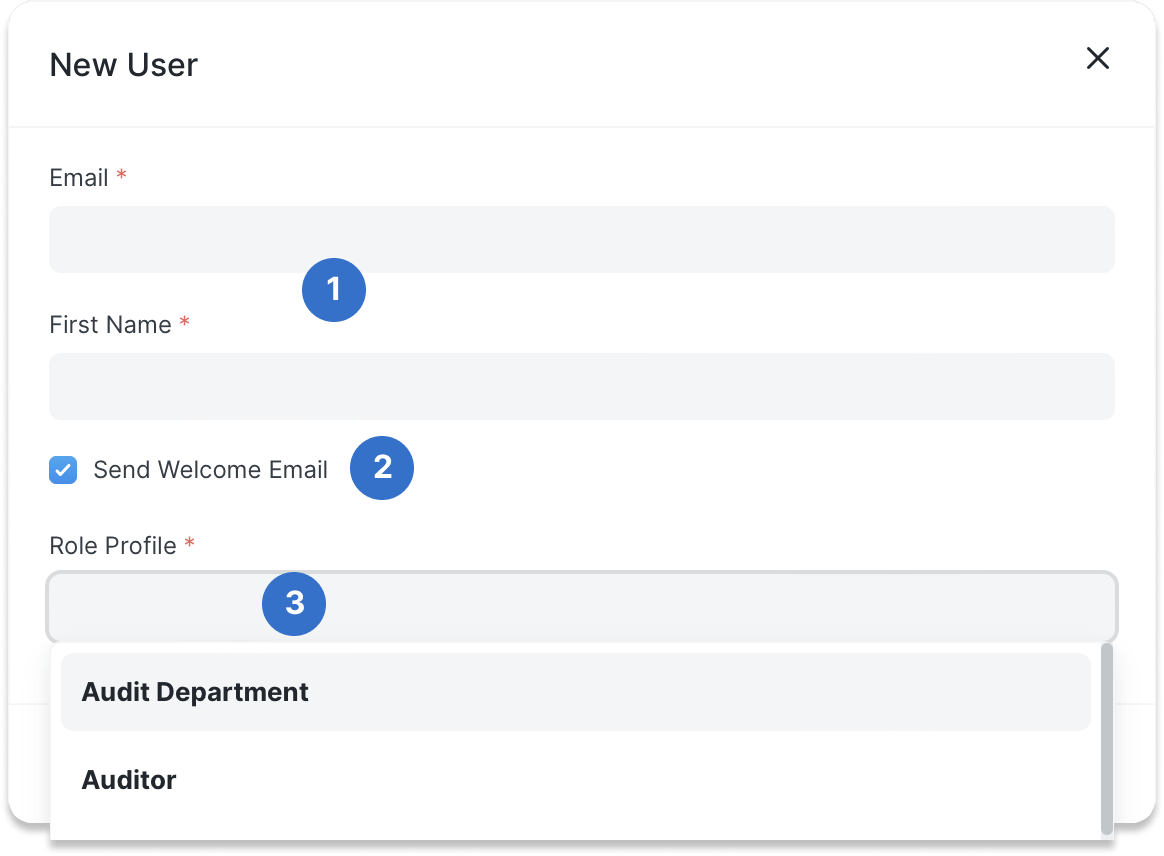
Task: Click the Send Welcome Email label text
Action: (x=210, y=470)
